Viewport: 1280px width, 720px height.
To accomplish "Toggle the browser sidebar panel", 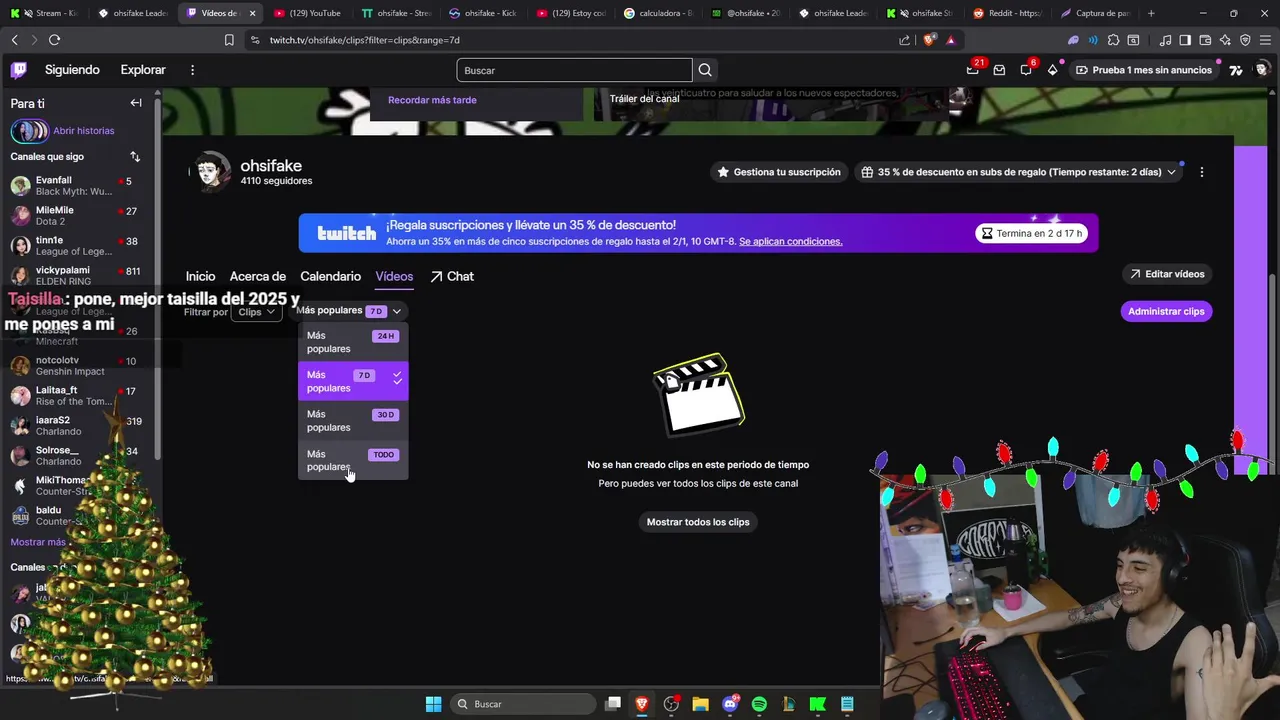I will click(1185, 40).
